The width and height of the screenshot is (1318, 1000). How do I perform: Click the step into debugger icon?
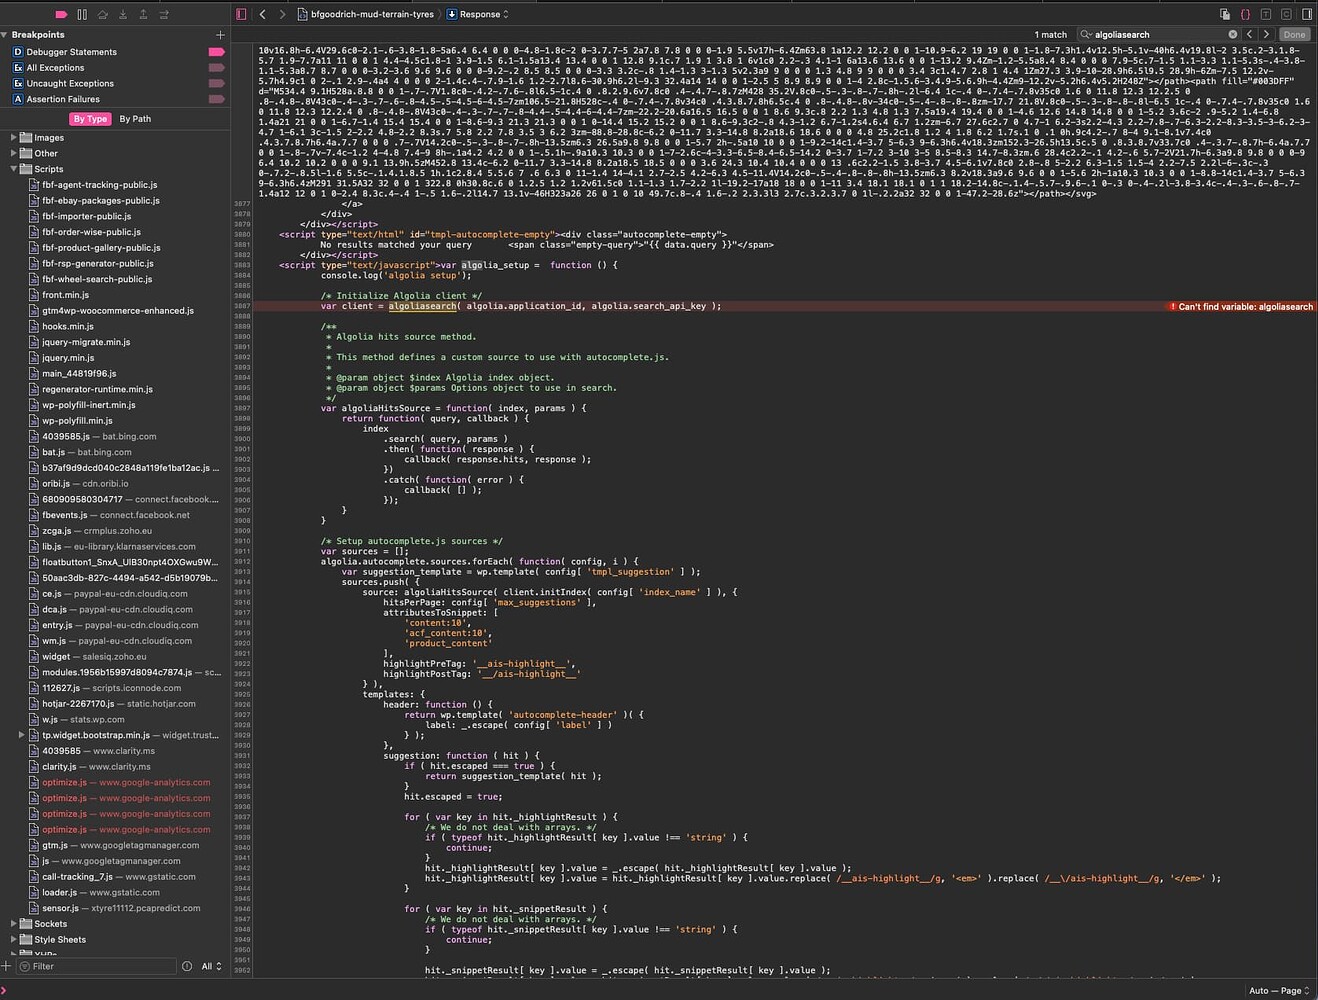point(123,14)
